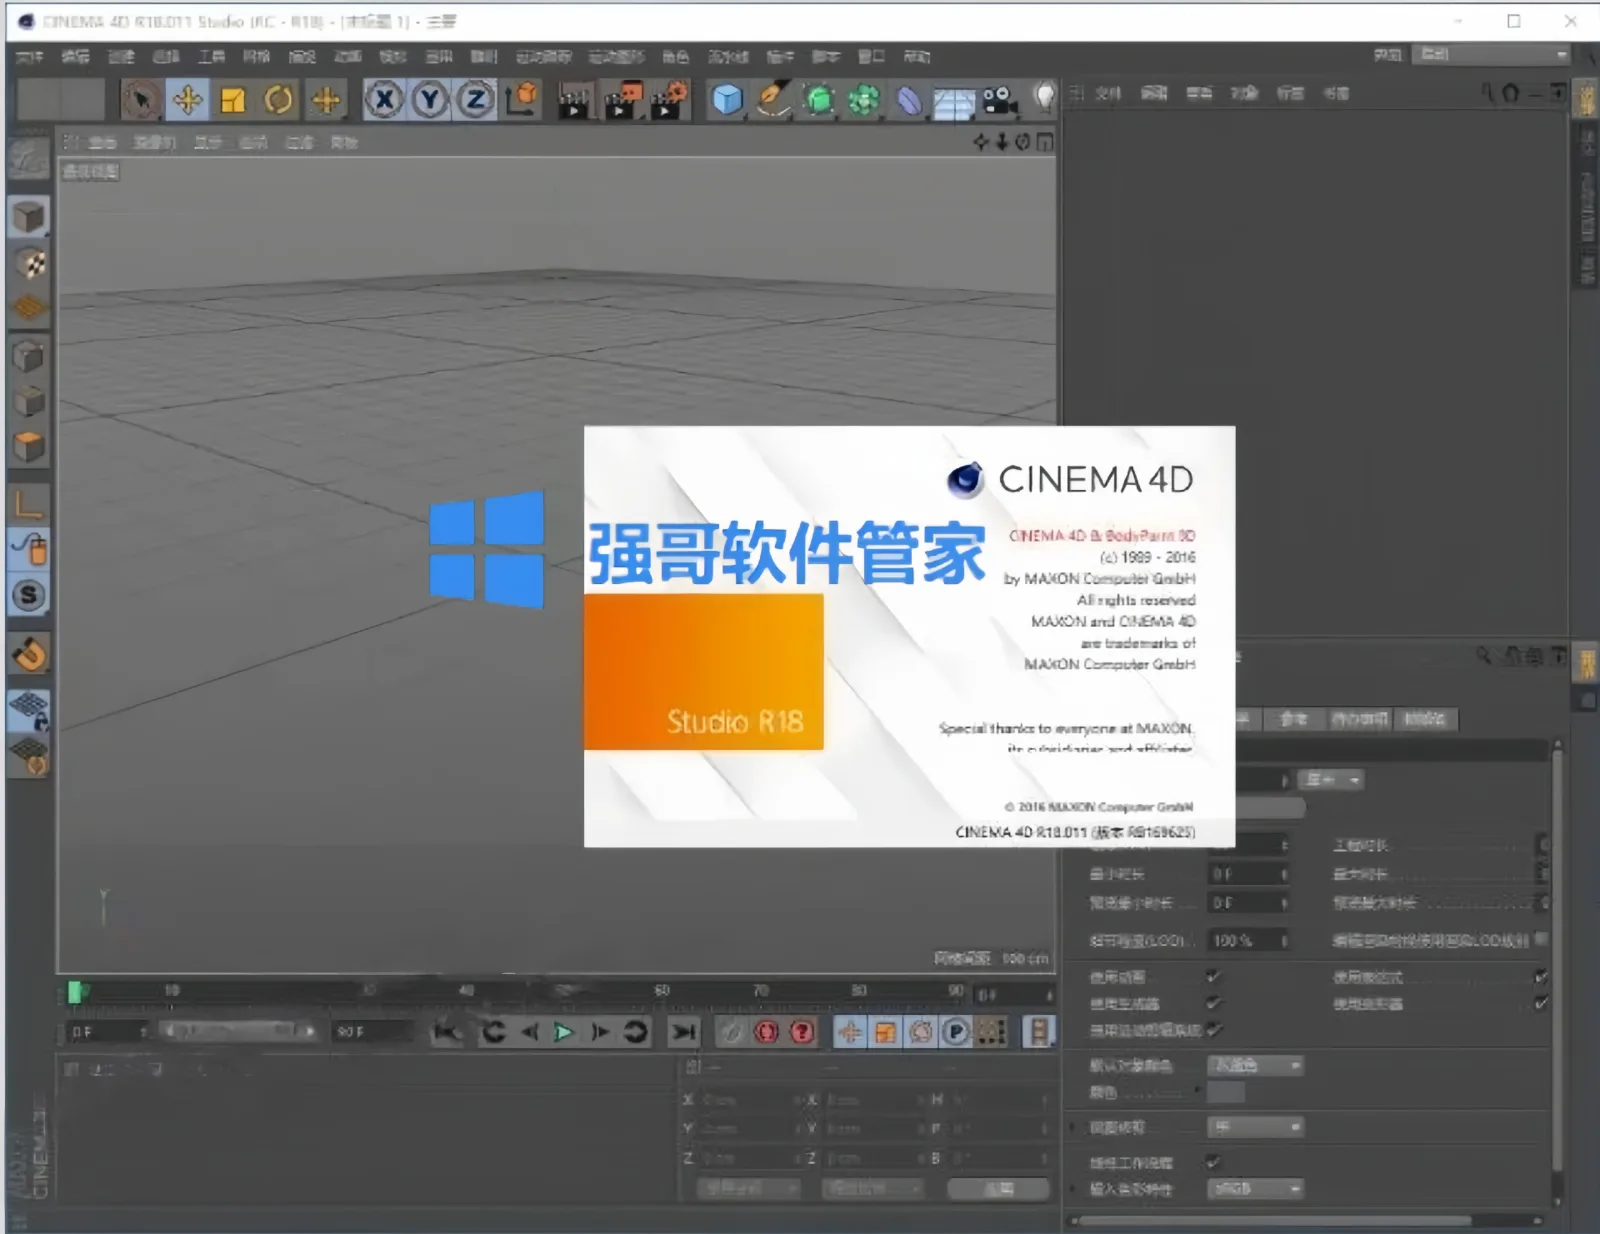Activate the Rotate tool

pyautogui.click(x=279, y=100)
